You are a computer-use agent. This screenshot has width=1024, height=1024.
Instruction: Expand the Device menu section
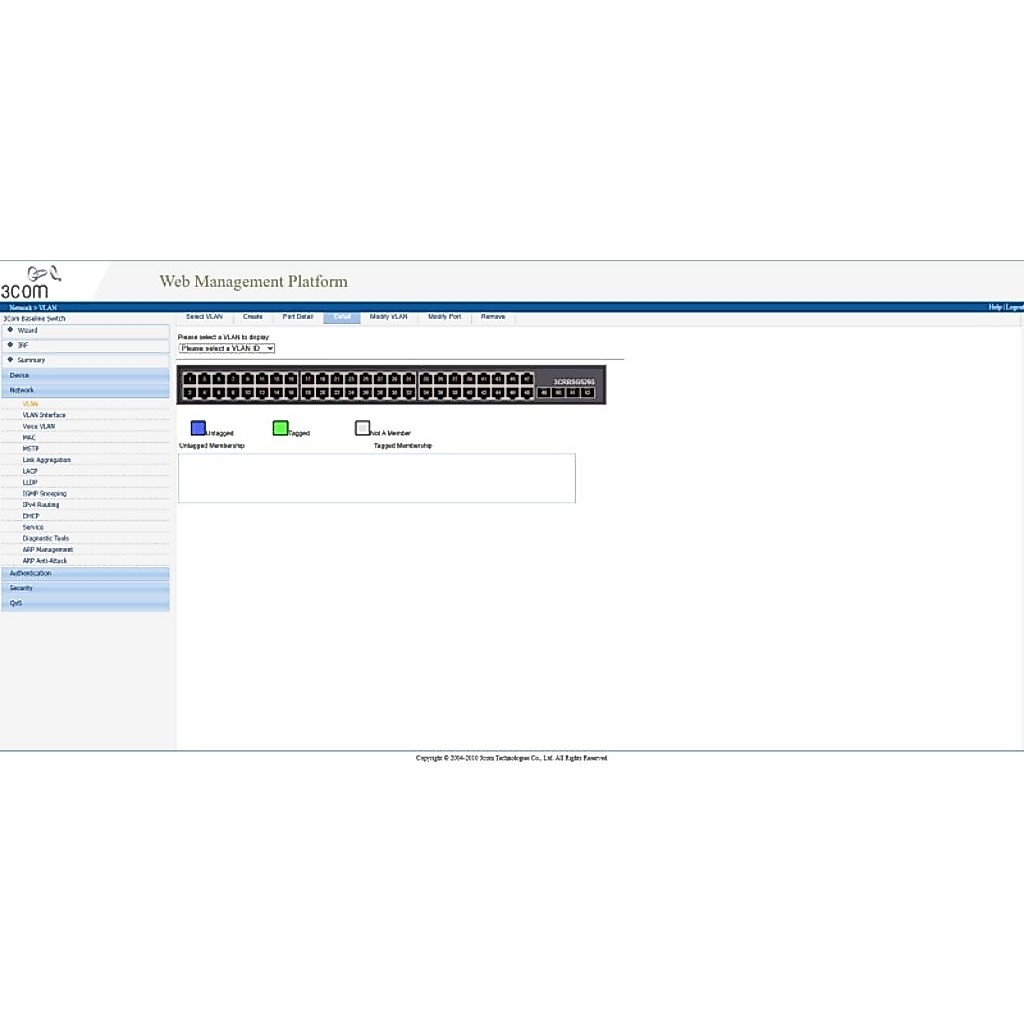click(86, 375)
